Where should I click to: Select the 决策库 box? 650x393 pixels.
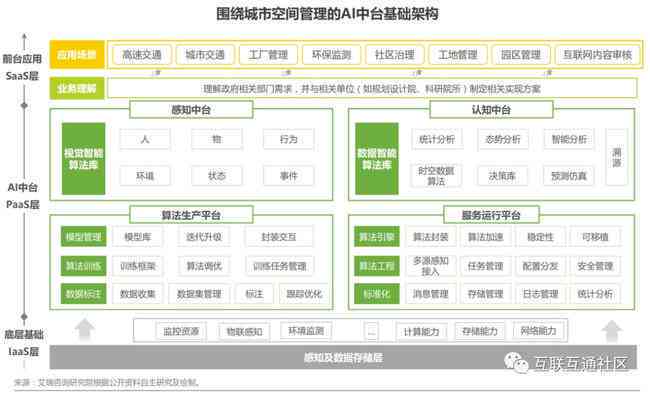tap(502, 176)
